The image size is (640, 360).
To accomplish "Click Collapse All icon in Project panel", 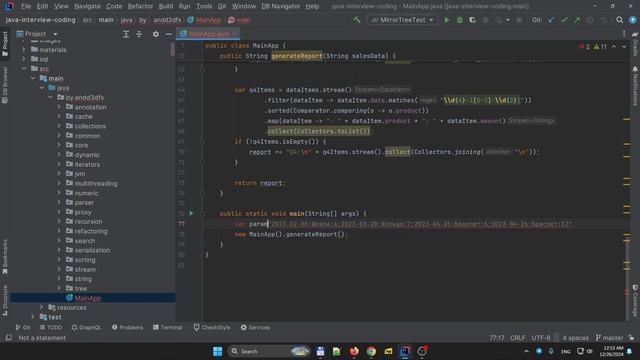I will click(139, 34).
